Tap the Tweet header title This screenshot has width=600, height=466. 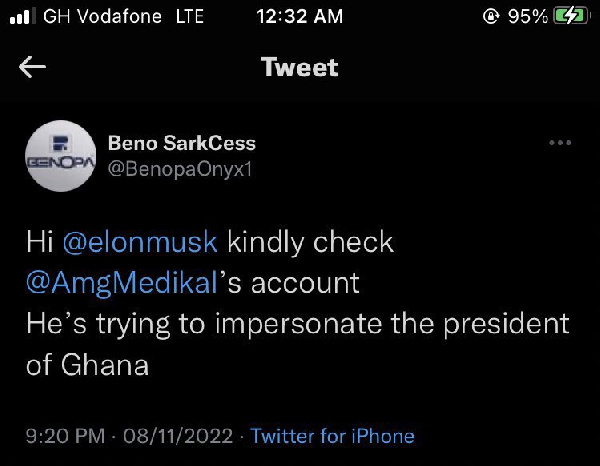coord(300,67)
